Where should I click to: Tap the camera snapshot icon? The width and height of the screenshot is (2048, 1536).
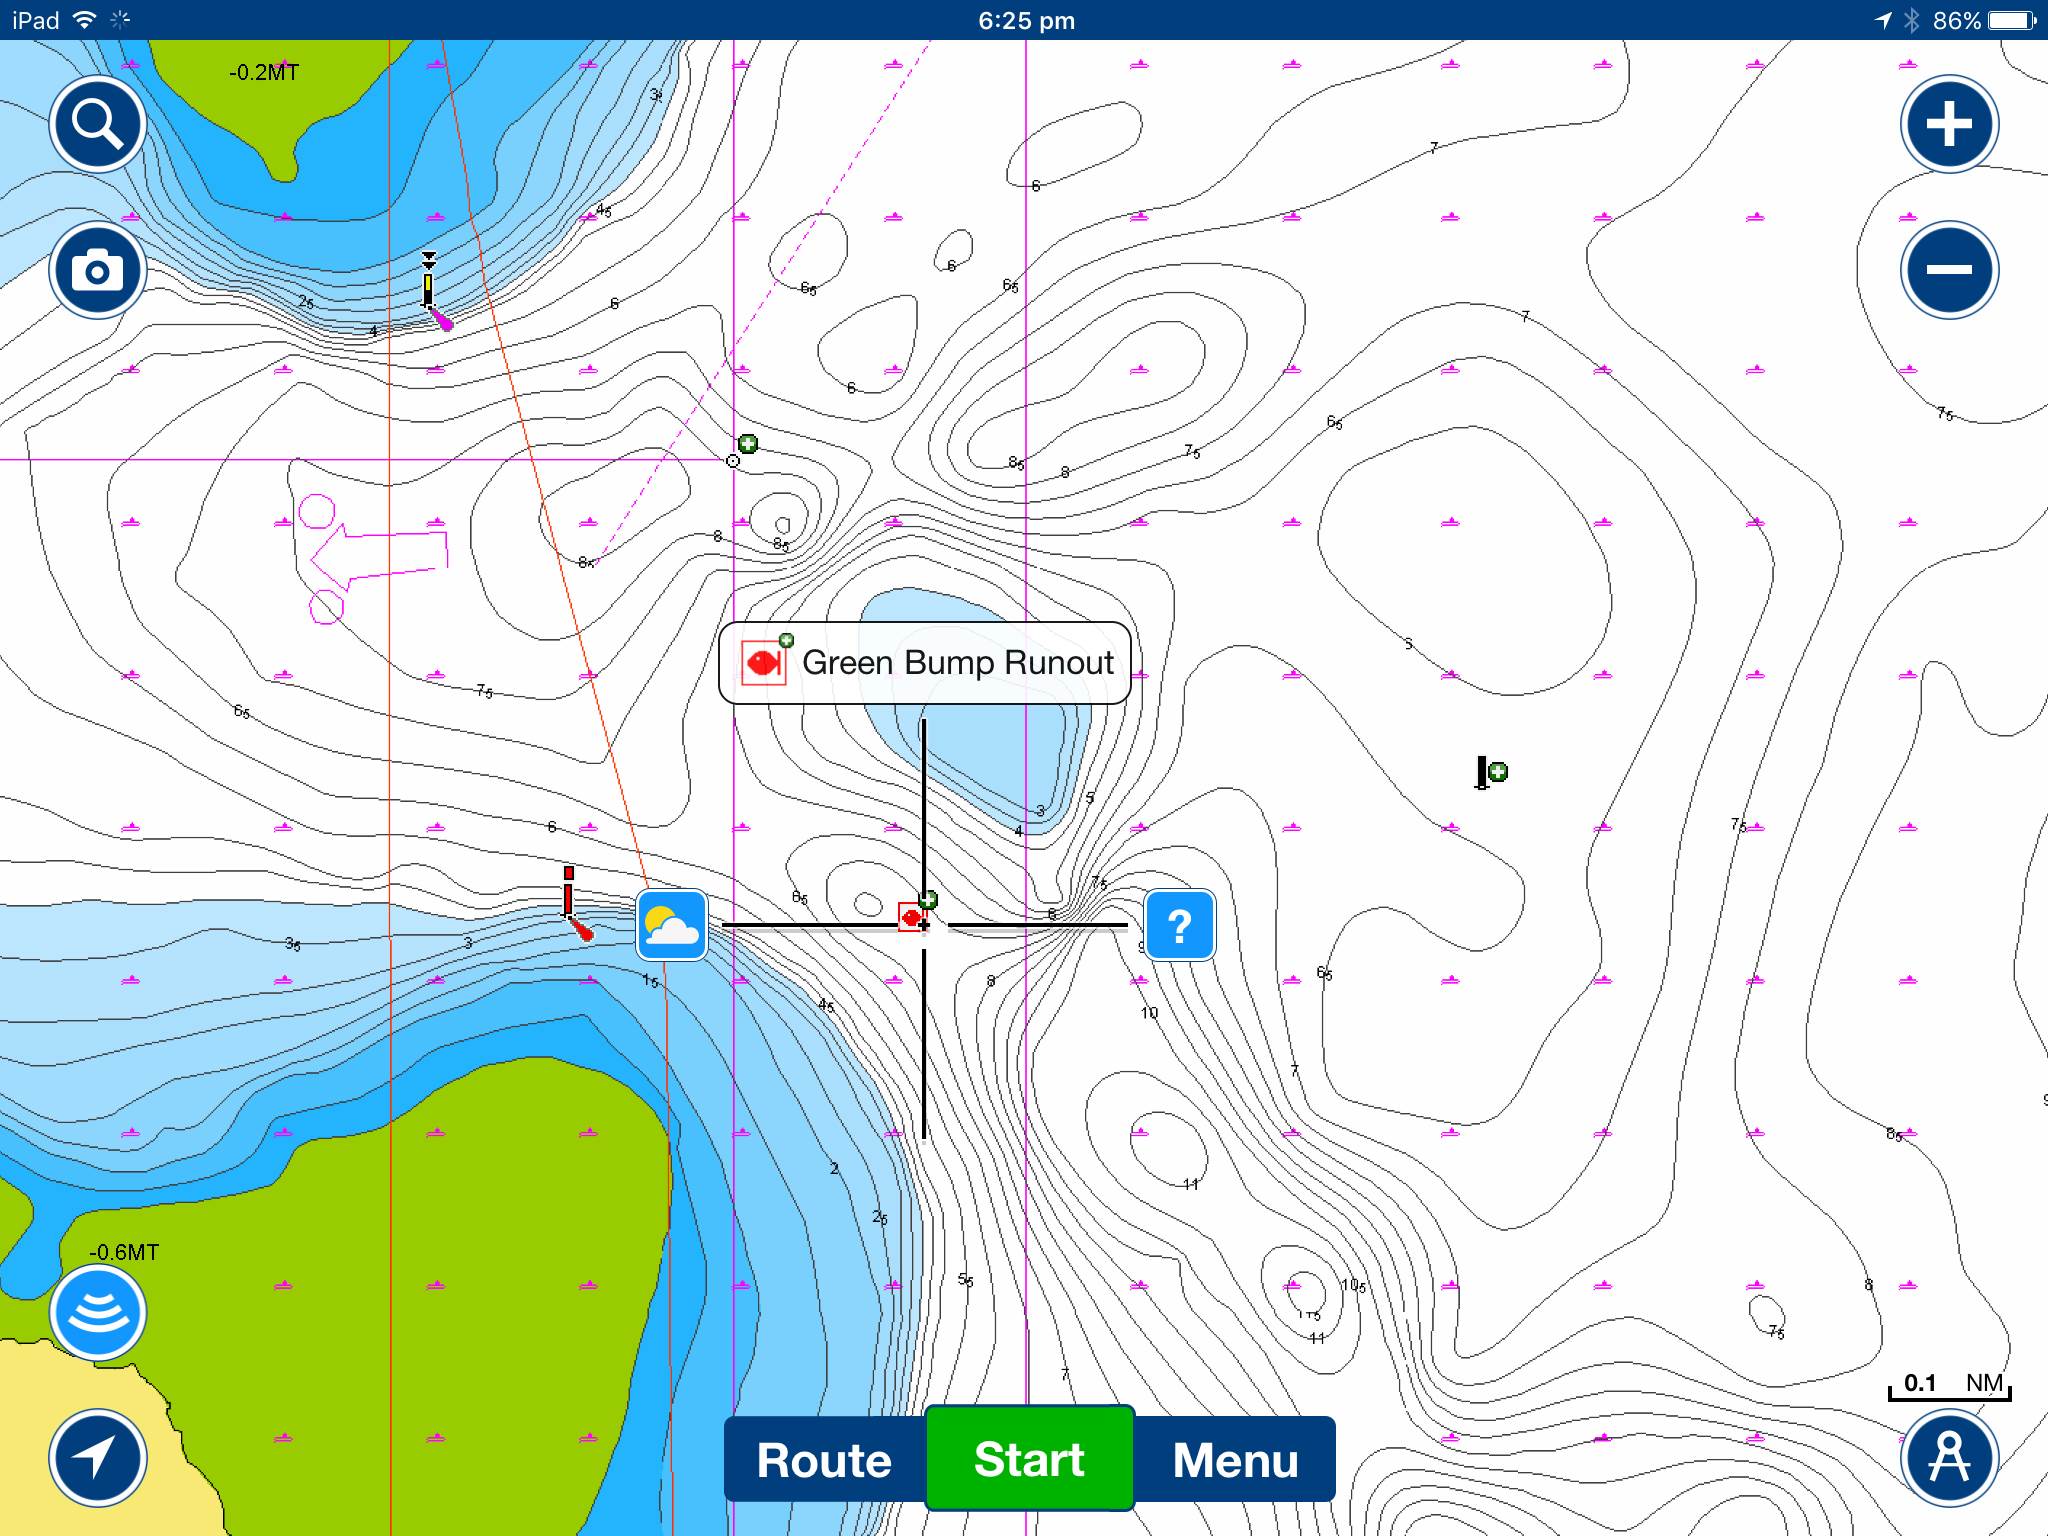pos(98,270)
